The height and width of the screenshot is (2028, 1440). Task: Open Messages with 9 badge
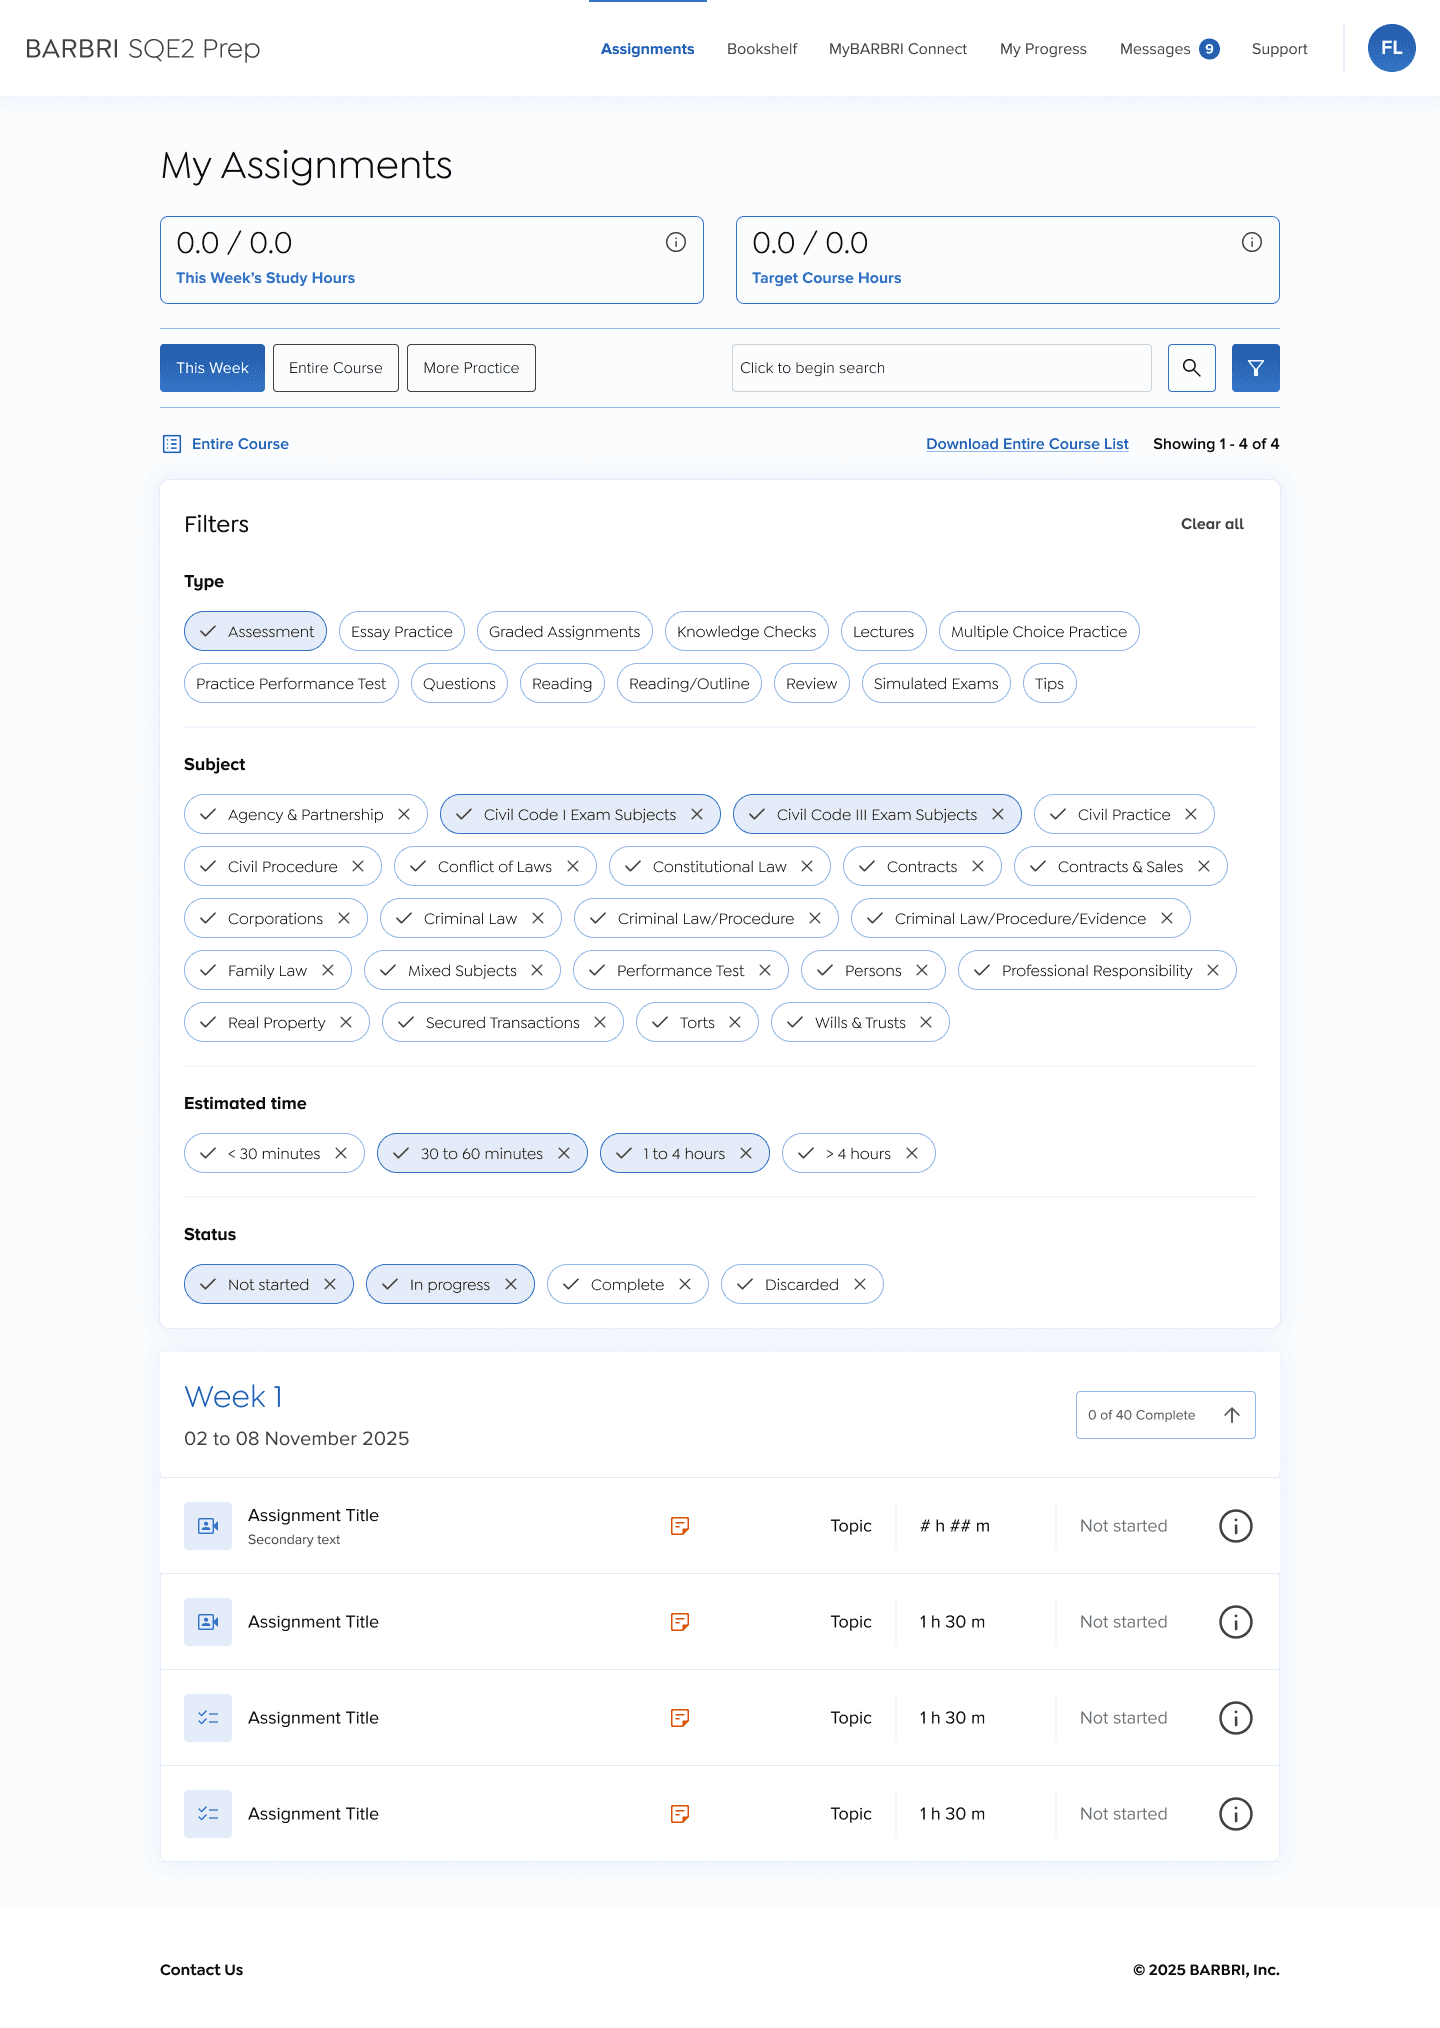[x=1169, y=48]
